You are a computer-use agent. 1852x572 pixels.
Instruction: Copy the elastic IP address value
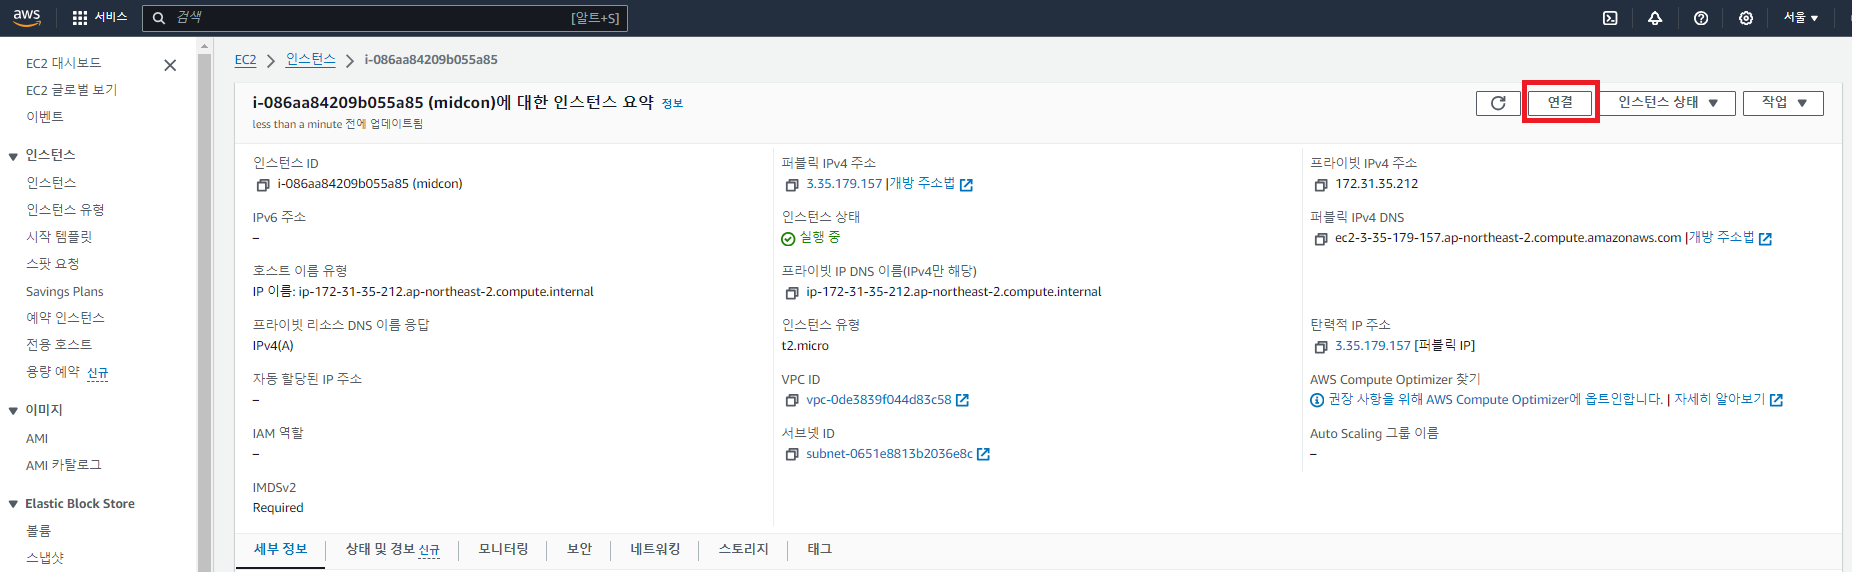point(1321,347)
